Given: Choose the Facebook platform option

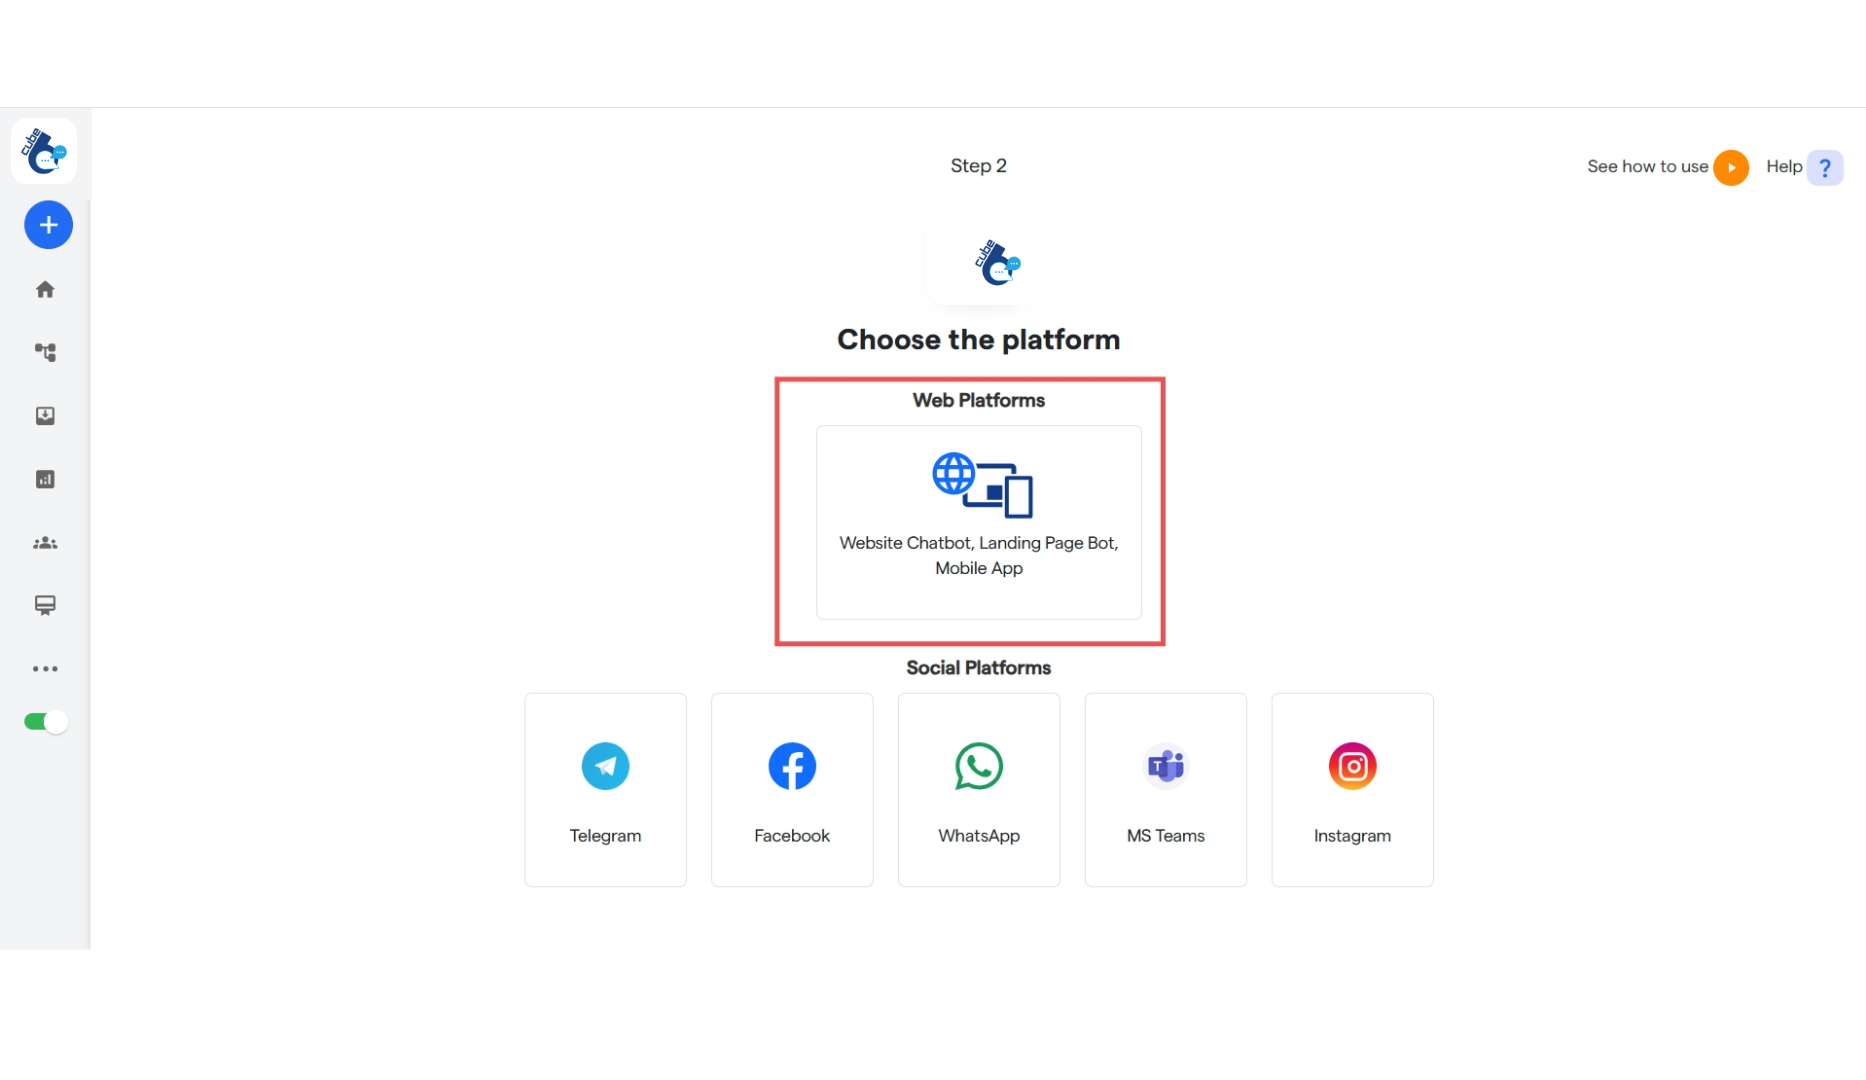Looking at the screenshot, I should [x=791, y=789].
